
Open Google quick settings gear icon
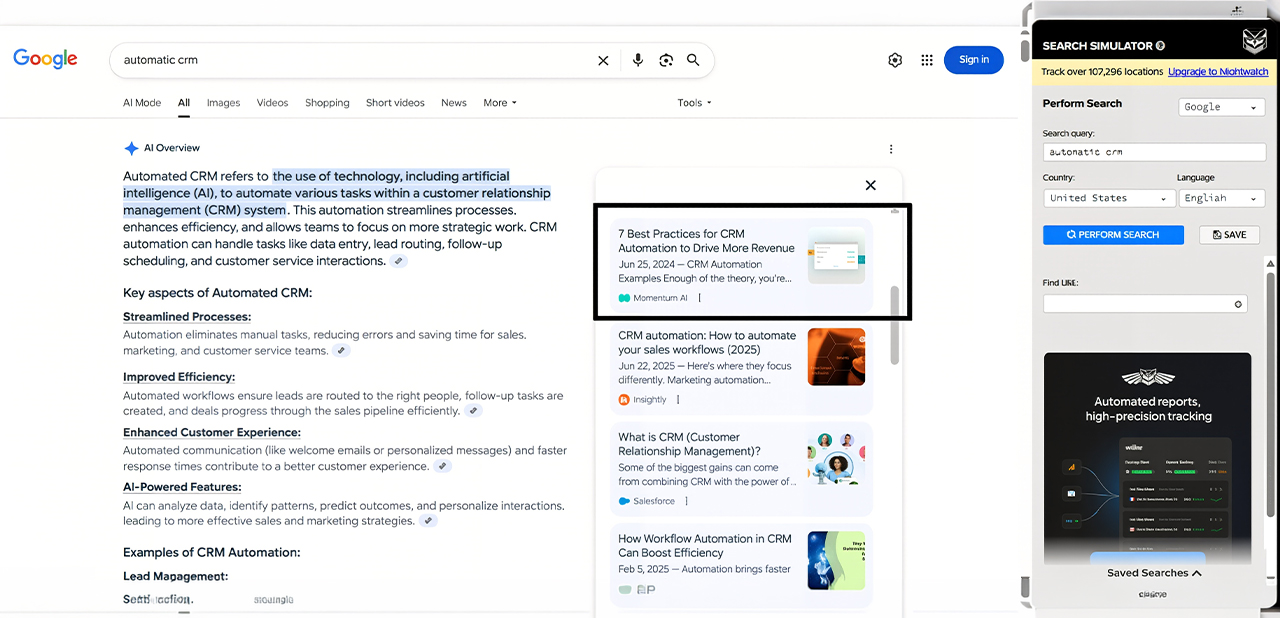(x=895, y=60)
